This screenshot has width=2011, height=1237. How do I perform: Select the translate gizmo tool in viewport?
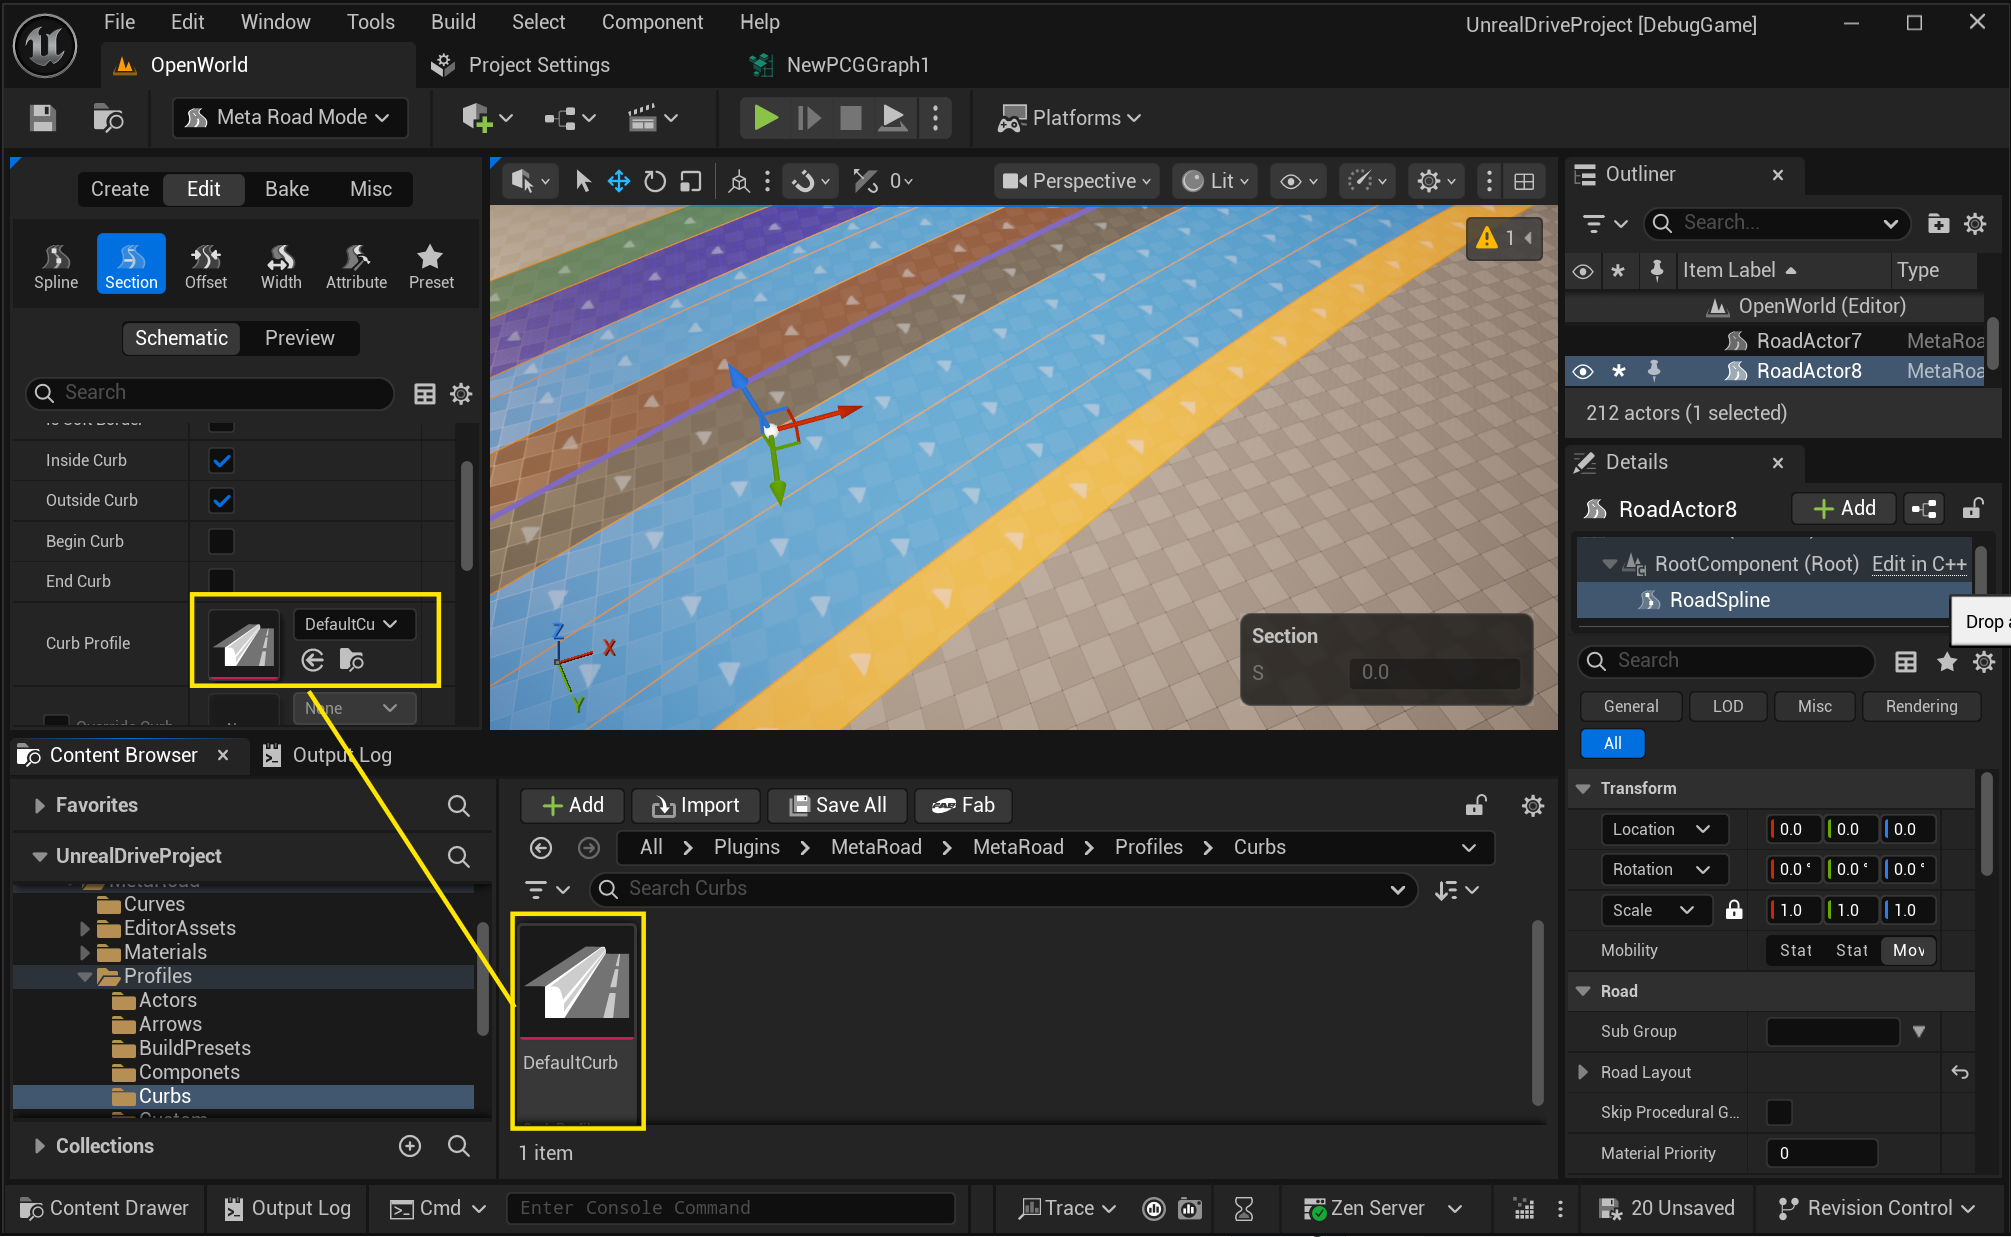[618, 181]
